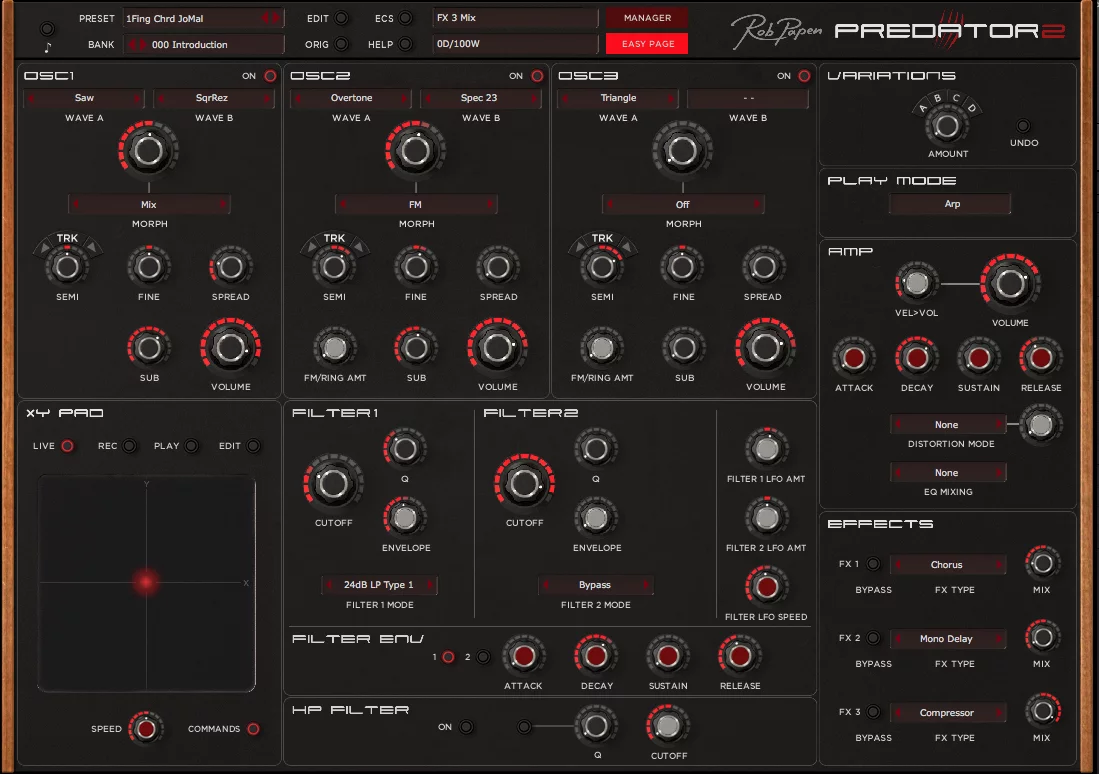Image resolution: width=1099 pixels, height=774 pixels.
Task: Open FX 2 type Mono Delay dropdown
Action: (x=948, y=639)
